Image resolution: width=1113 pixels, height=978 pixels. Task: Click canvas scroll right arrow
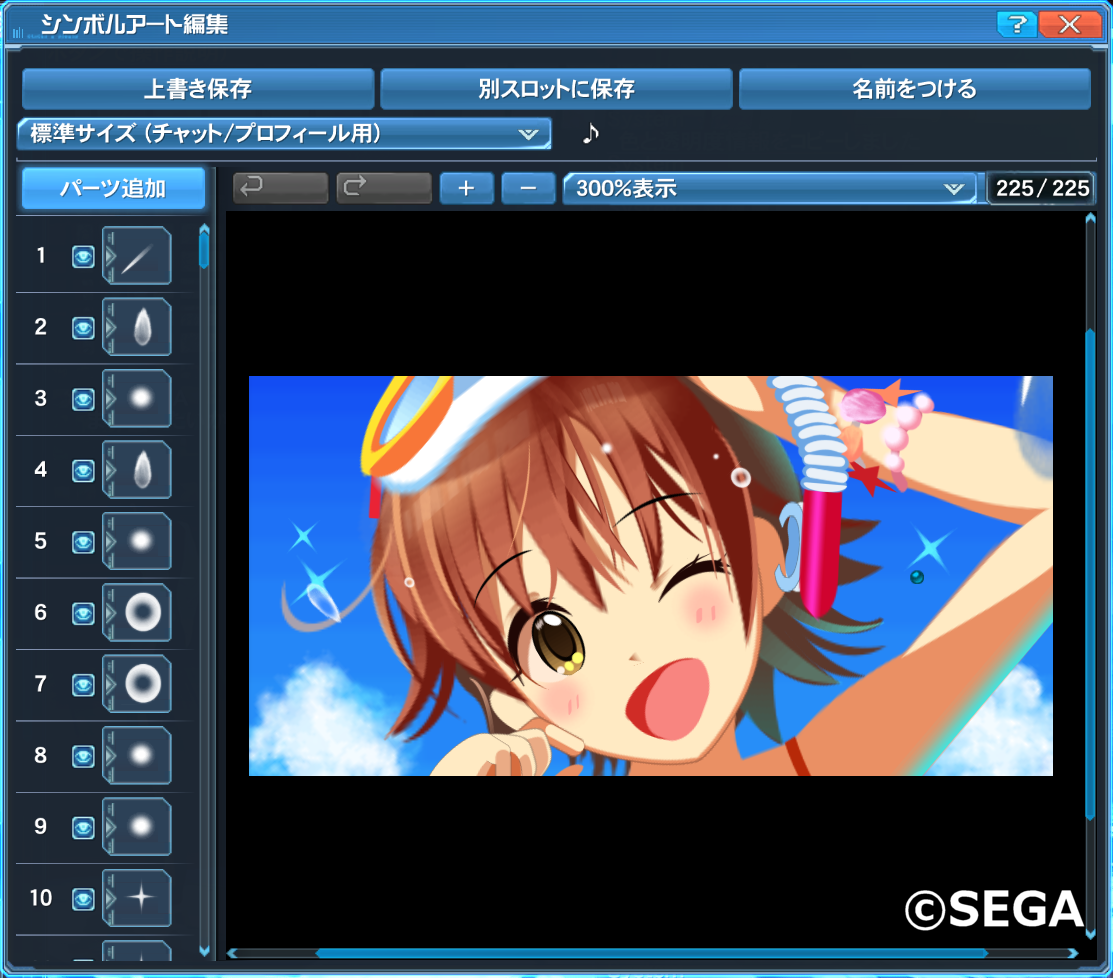click(x=1073, y=953)
